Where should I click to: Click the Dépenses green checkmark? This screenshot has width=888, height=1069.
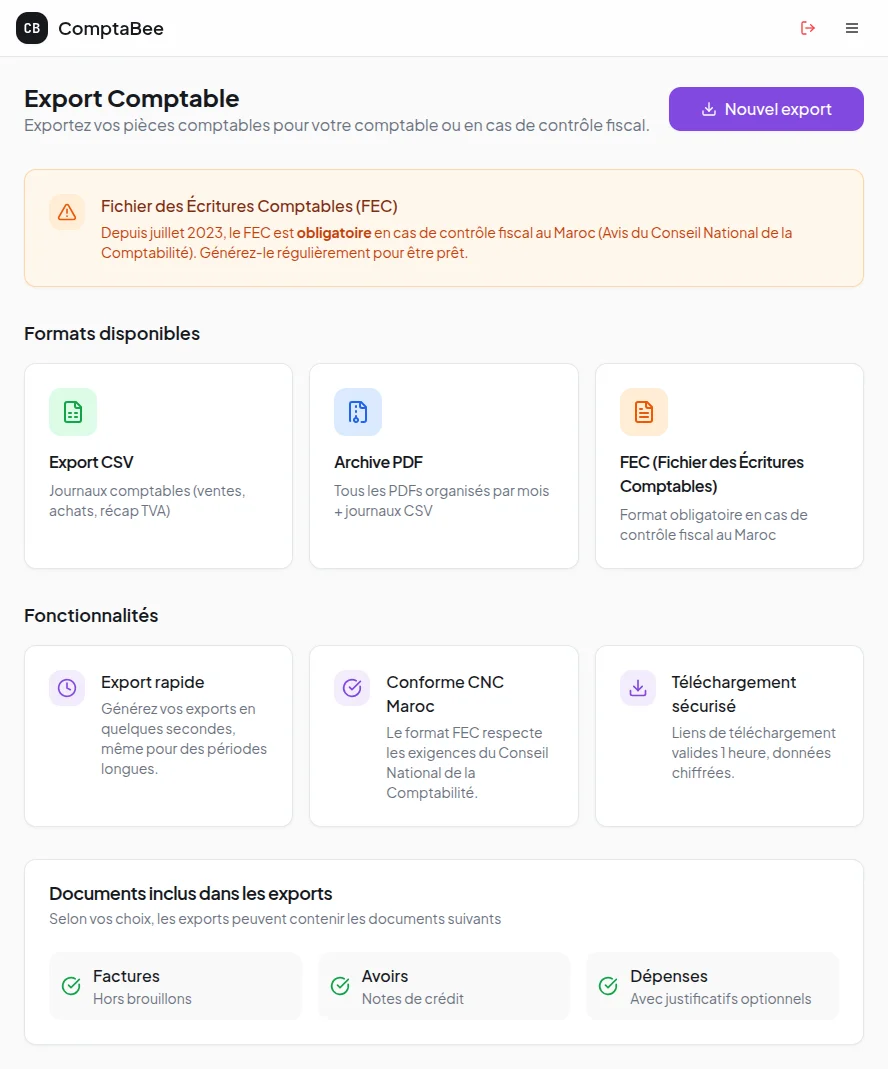[x=608, y=986]
